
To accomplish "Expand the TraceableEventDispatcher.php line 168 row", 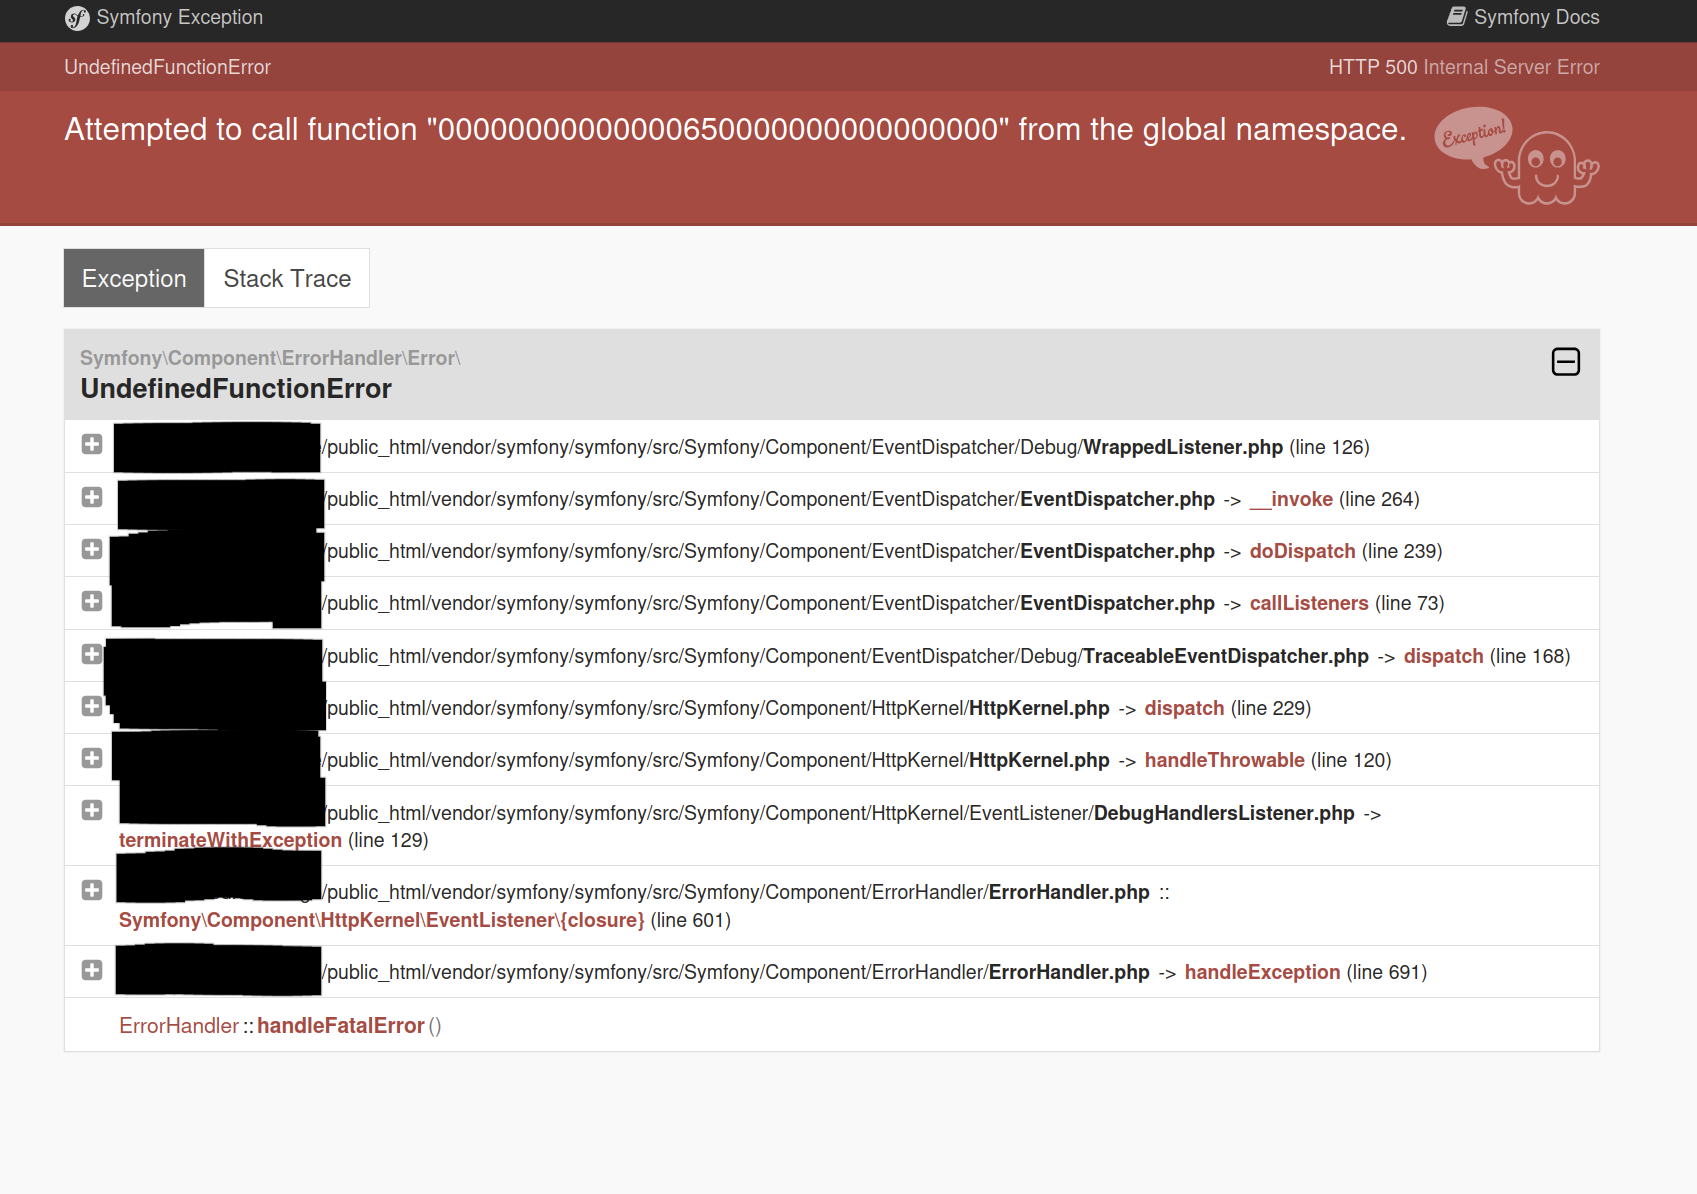I will [x=92, y=654].
